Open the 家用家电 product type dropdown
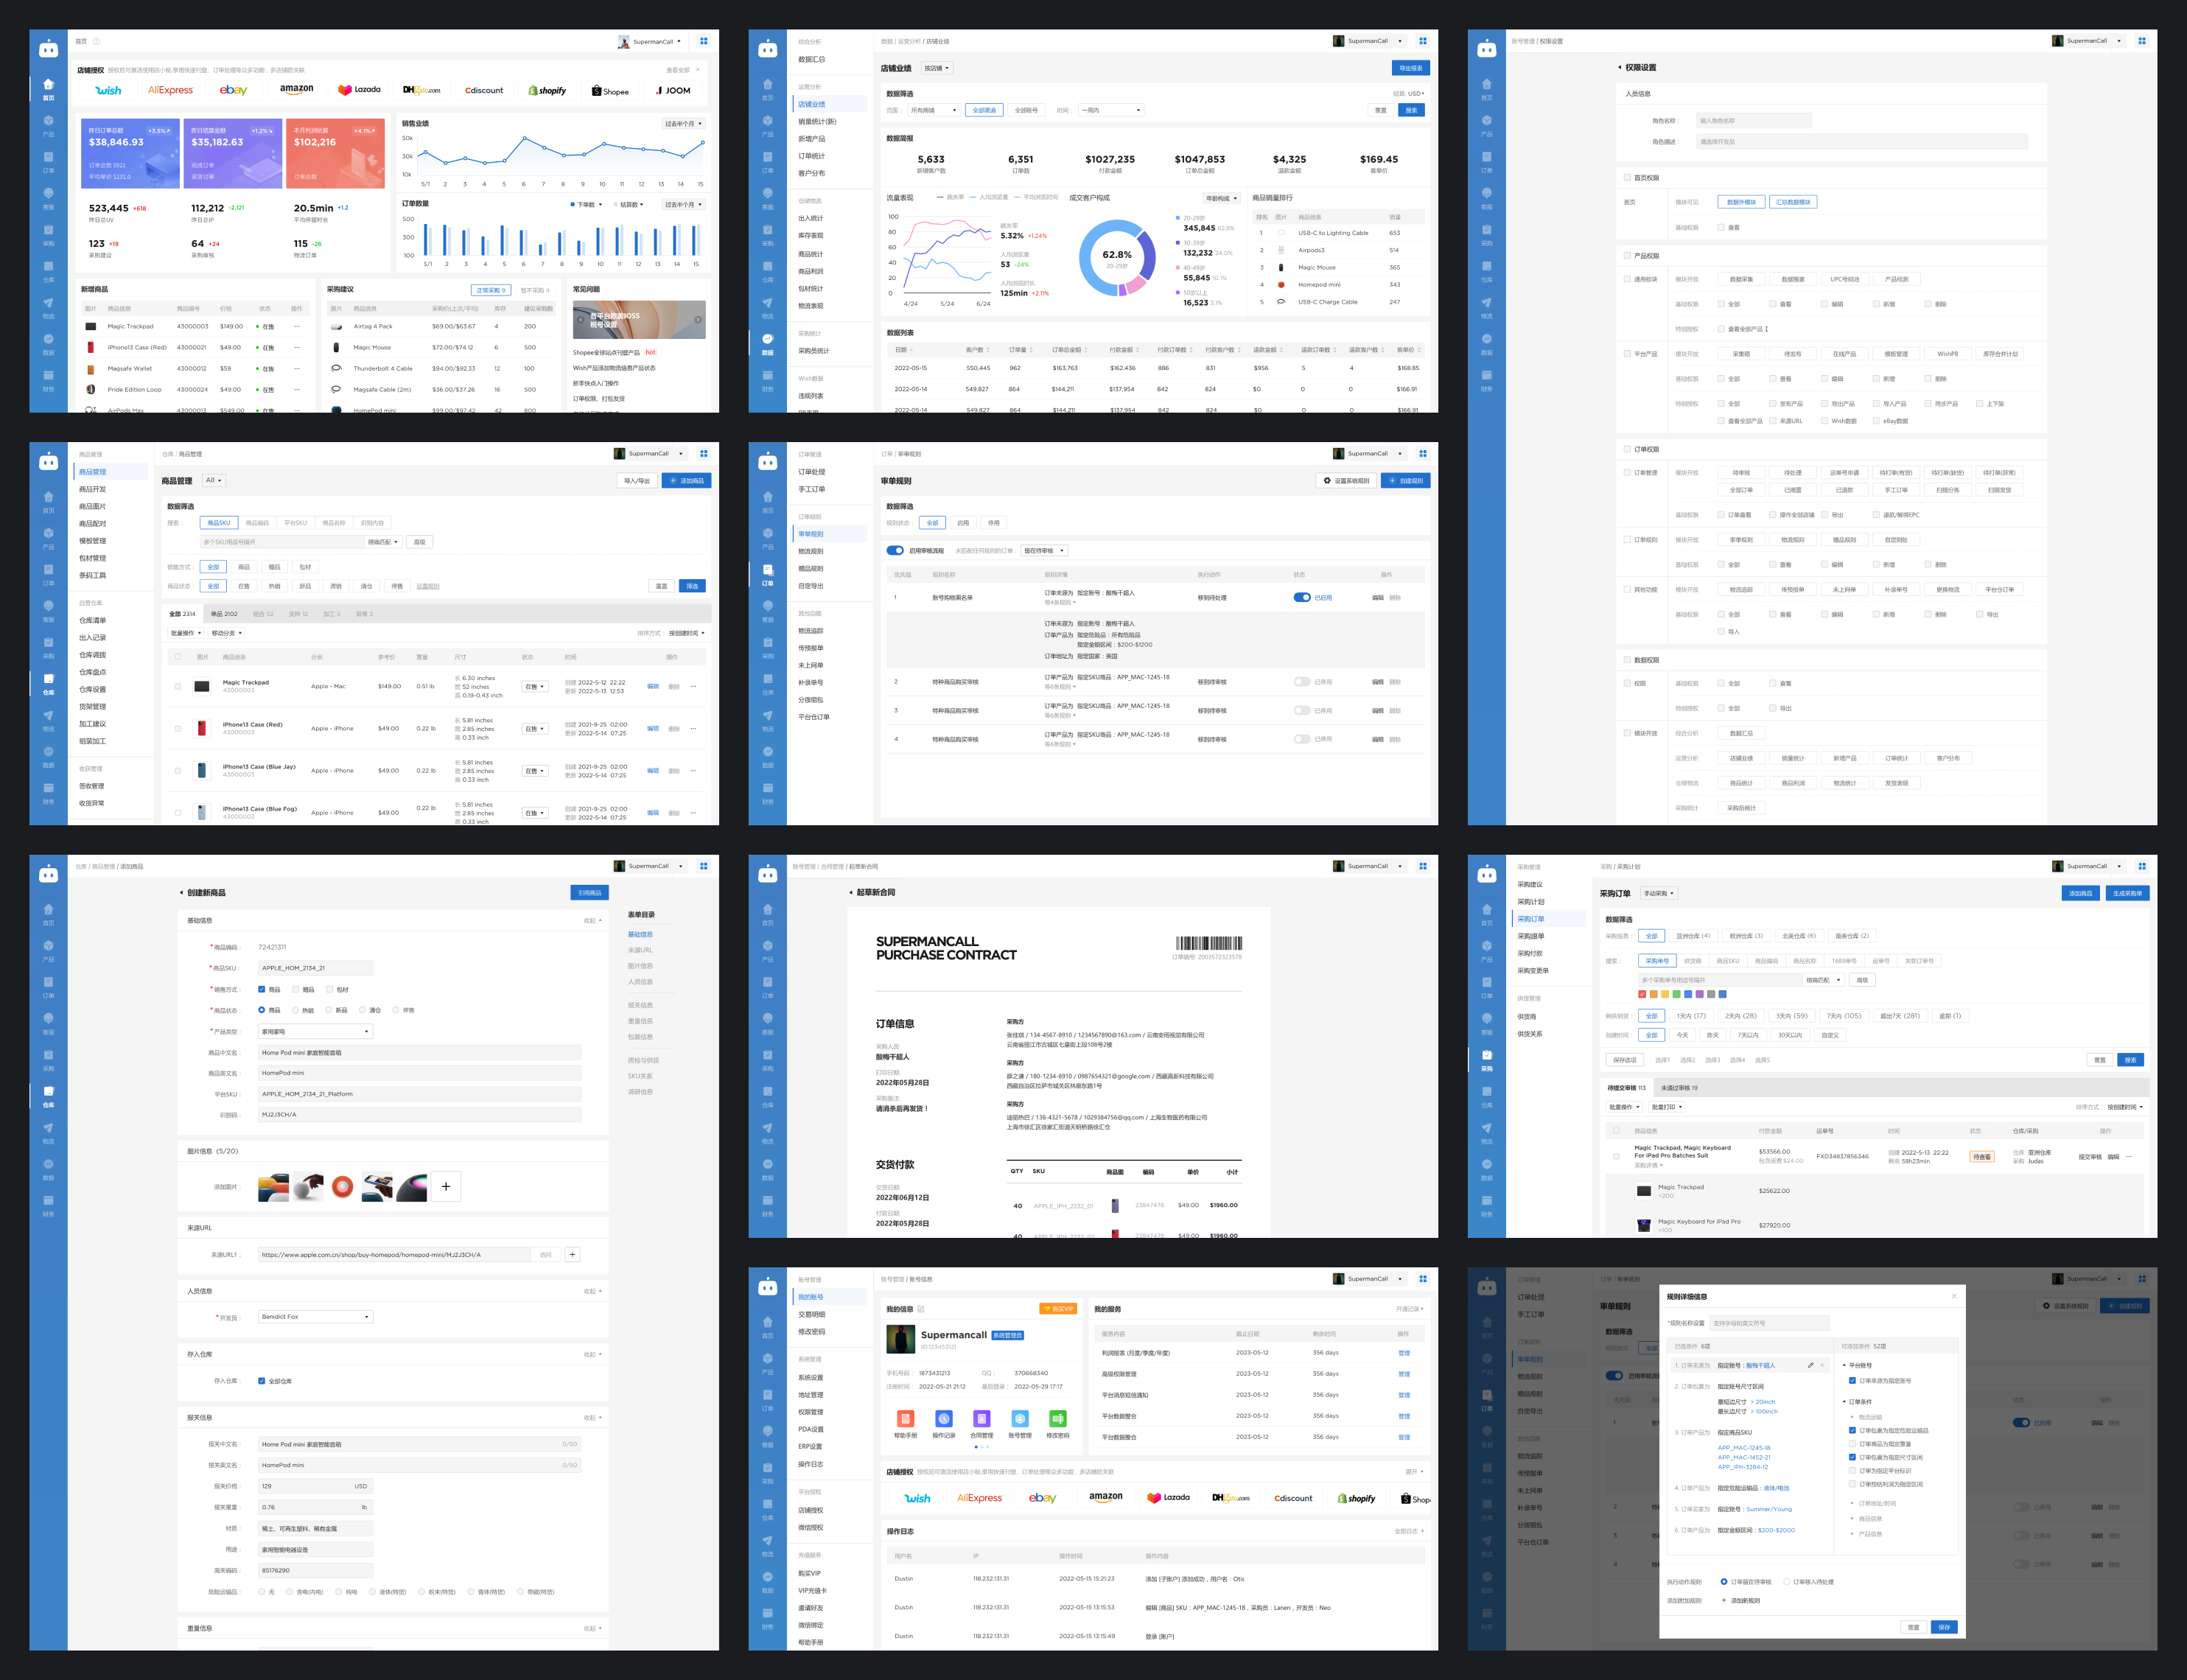This screenshot has width=2187, height=1680. click(x=315, y=1031)
